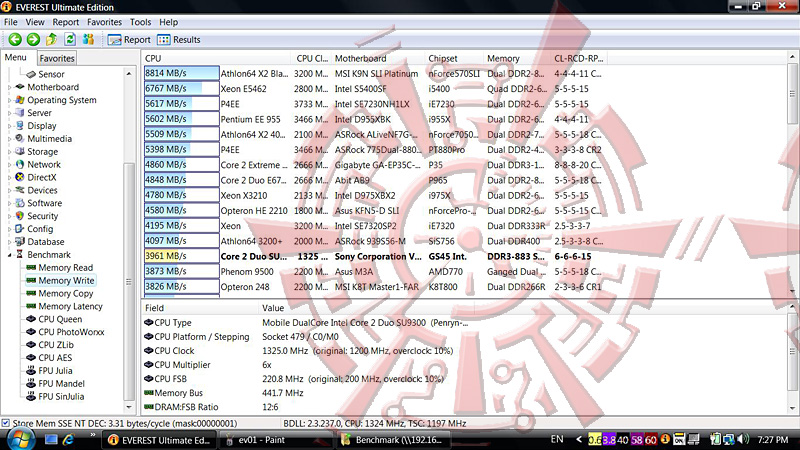Expand the DirectX tree node
The width and height of the screenshot is (800, 450).
click(9, 178)
